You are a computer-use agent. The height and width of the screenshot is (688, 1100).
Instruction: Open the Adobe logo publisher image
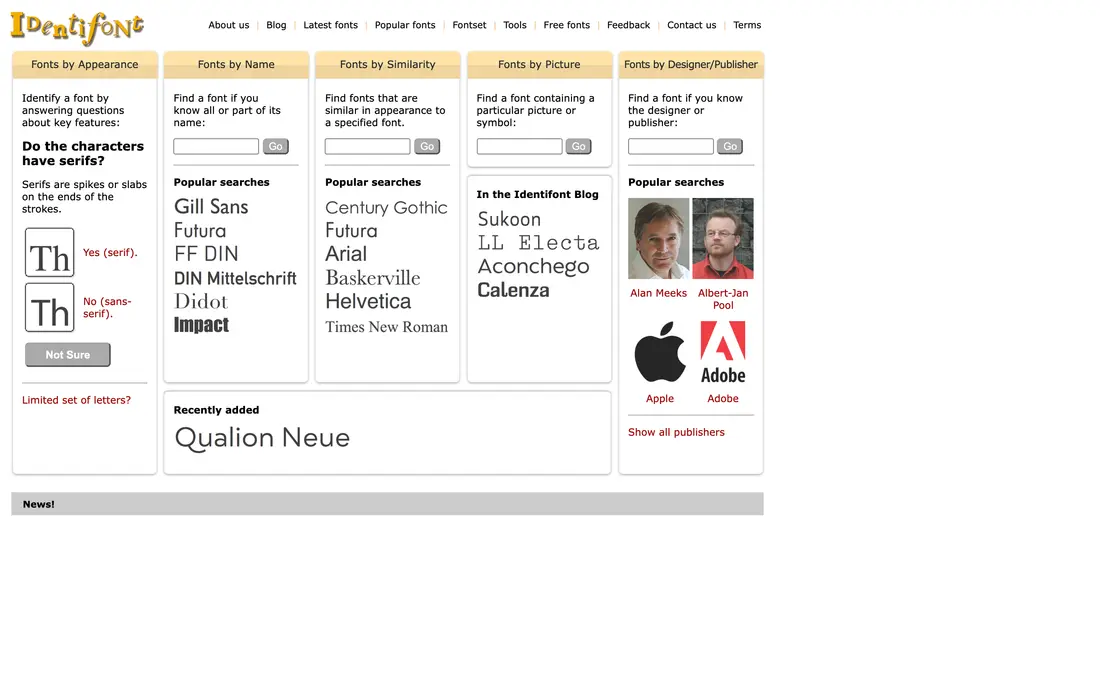(x=723, y=352)
